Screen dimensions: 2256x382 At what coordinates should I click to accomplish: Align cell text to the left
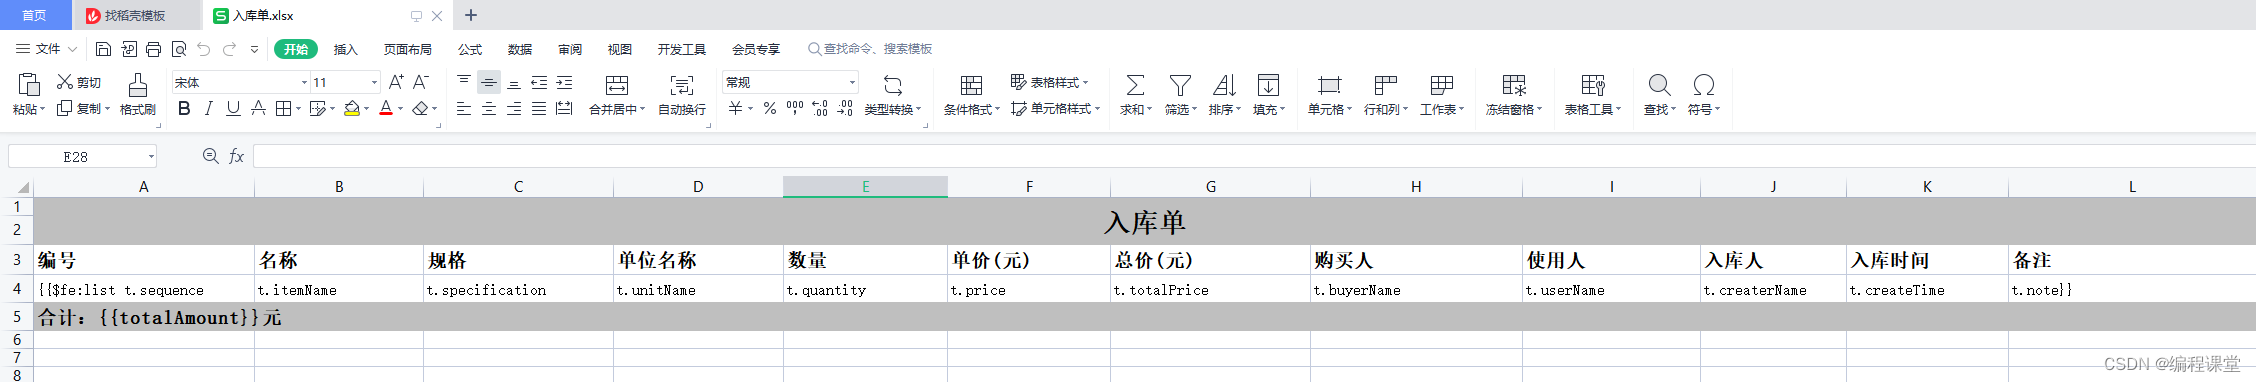coord(464,108)
